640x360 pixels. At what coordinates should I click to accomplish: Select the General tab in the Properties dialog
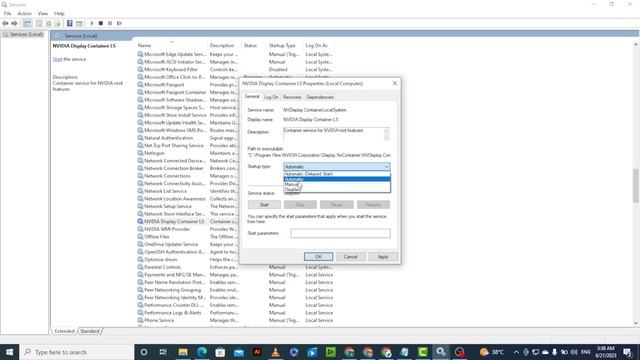pos(252,97)
